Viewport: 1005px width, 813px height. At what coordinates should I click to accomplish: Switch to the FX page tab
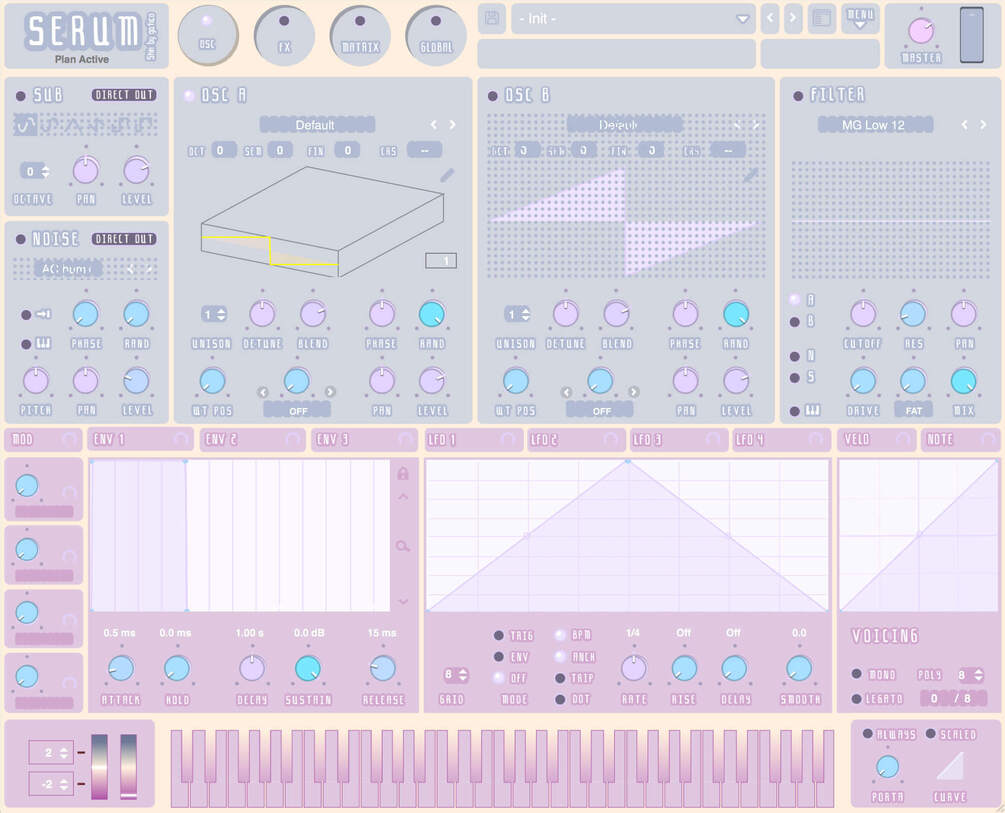(284, 36)
